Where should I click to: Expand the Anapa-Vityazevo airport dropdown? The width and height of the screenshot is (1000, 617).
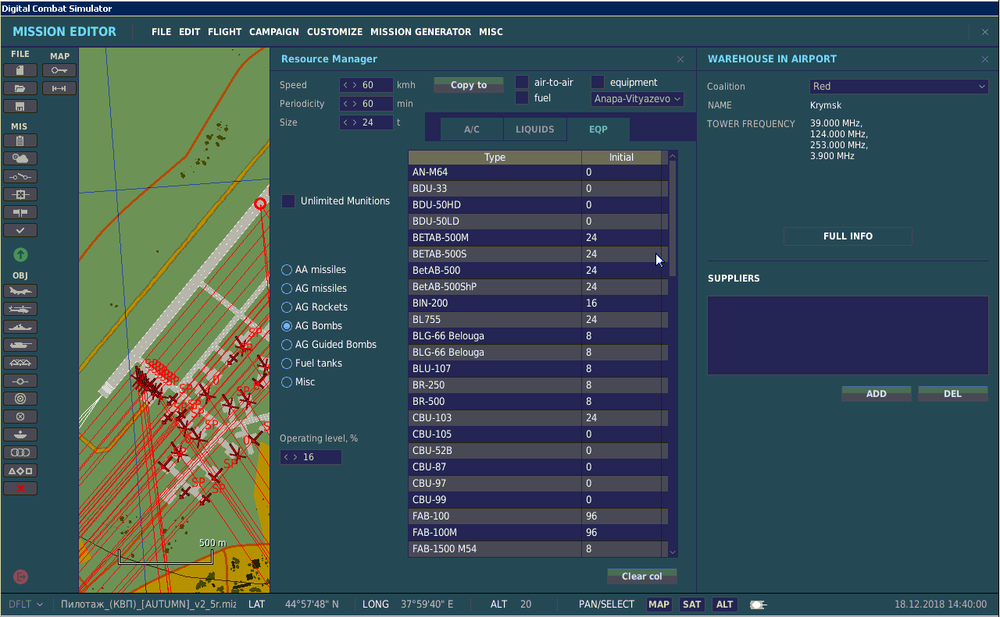click(637, 99)
